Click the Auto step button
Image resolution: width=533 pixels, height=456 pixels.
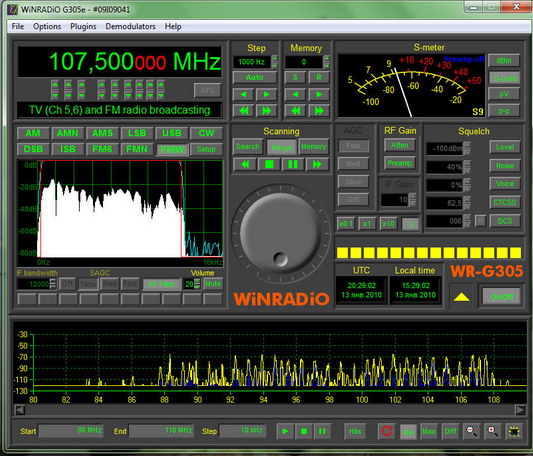tap(255, 78)
